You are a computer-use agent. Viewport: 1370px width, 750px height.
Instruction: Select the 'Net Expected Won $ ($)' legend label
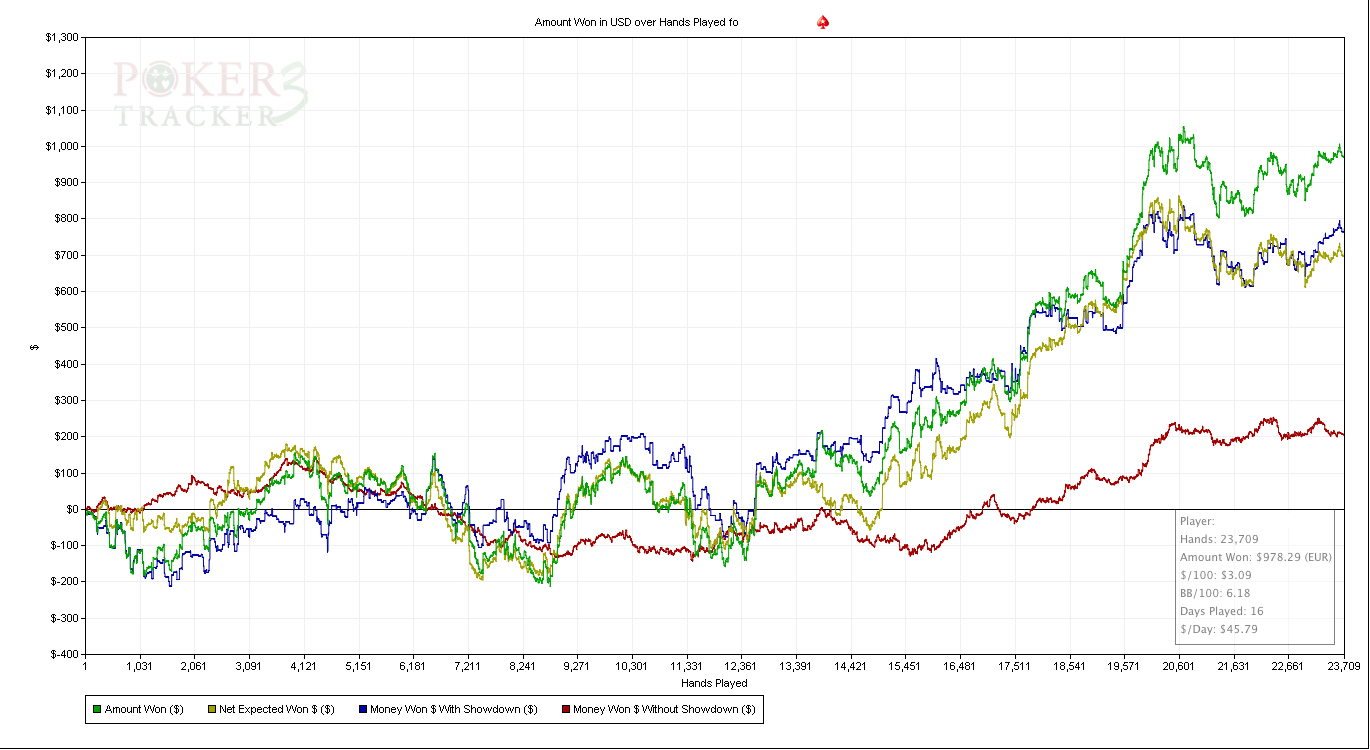(x=277, y=709)
